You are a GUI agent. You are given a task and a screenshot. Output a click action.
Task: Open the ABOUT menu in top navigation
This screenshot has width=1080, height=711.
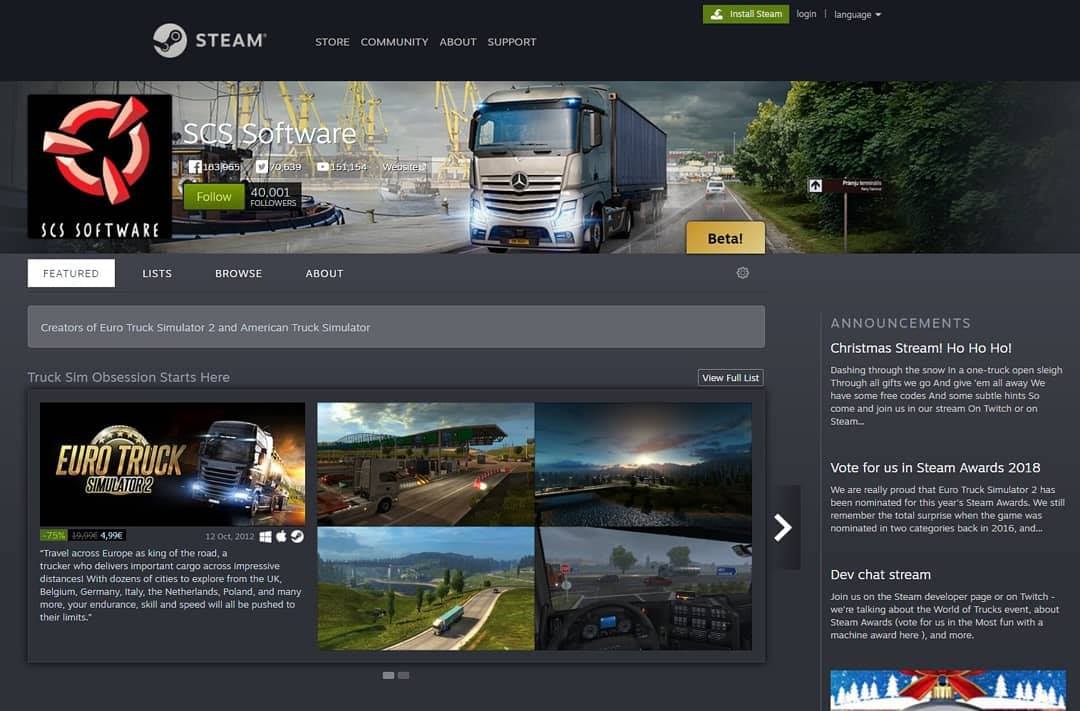pyautogui.click(x=458, y=42)
